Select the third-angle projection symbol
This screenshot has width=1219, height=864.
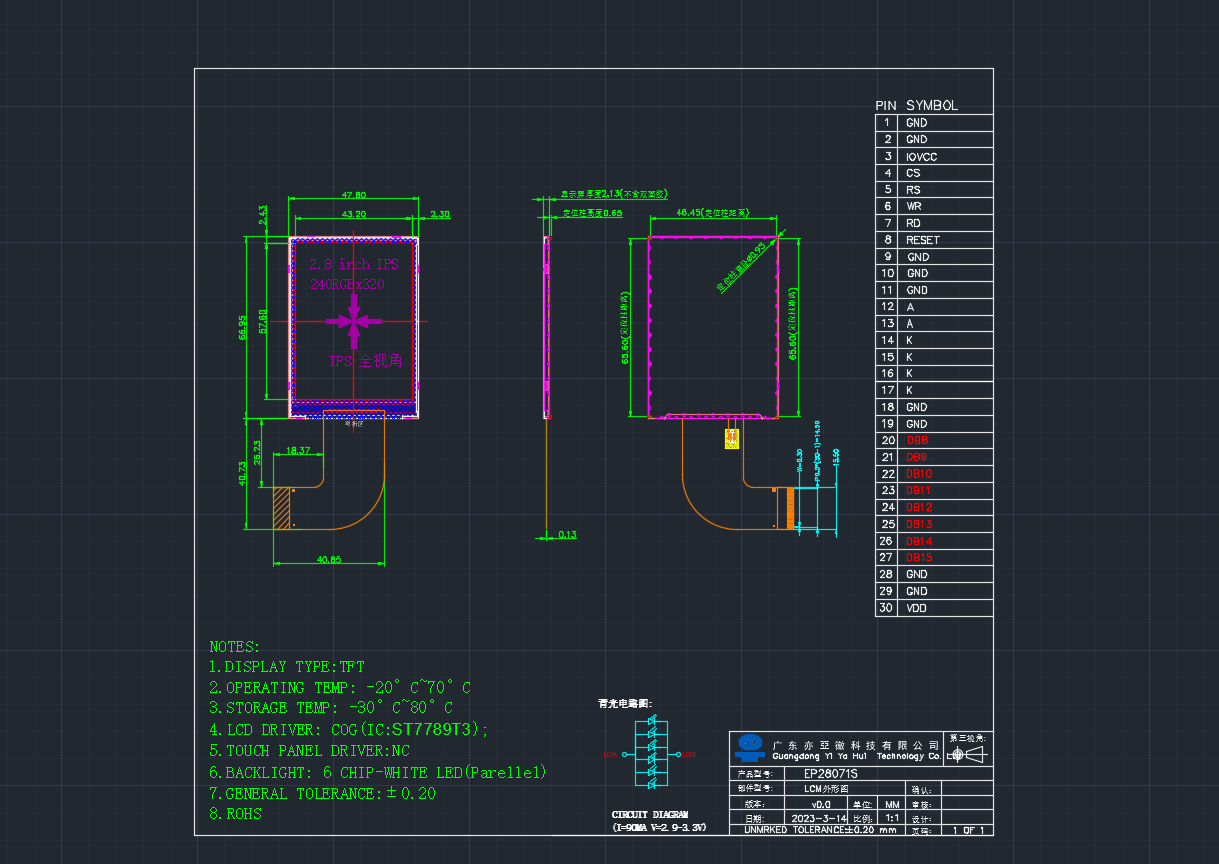pos(967,754)
